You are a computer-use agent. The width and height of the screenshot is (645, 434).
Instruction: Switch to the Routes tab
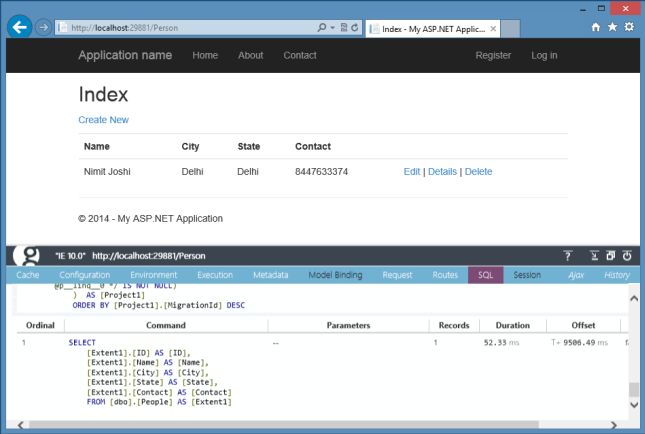(x=445, y=275)
